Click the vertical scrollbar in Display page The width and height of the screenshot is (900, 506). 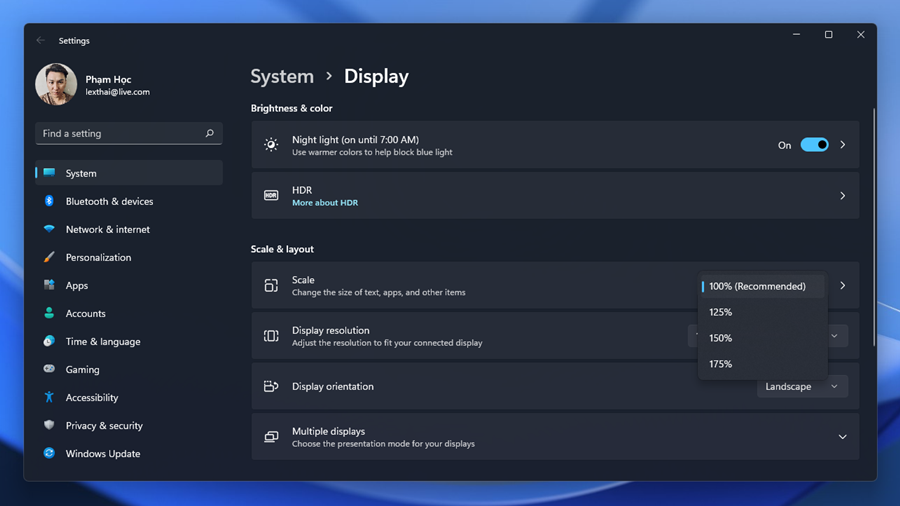point(874,227)
